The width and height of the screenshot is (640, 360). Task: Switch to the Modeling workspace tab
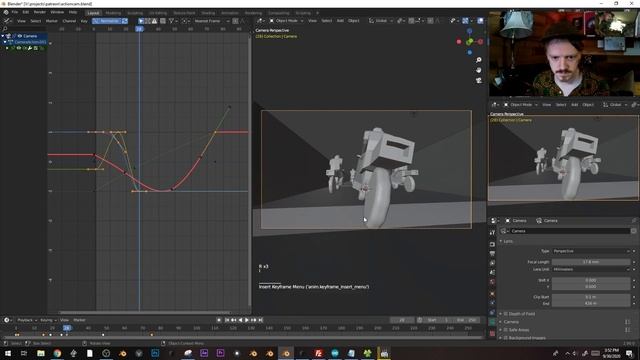pyautogui.click(x=113, y=13)
